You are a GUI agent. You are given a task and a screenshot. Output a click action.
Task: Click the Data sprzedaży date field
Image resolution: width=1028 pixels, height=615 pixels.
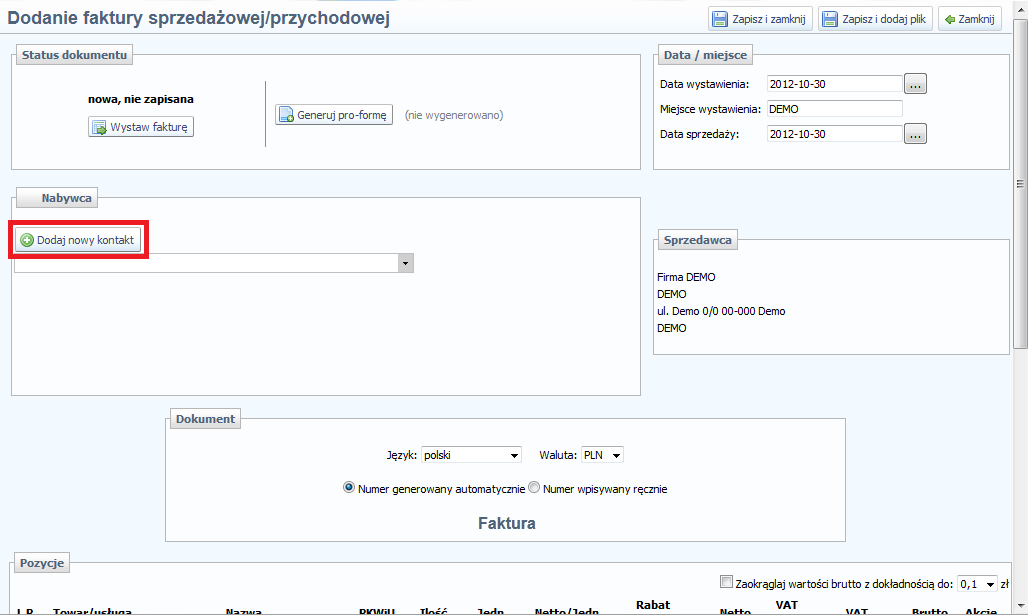[x=834, y=134]
